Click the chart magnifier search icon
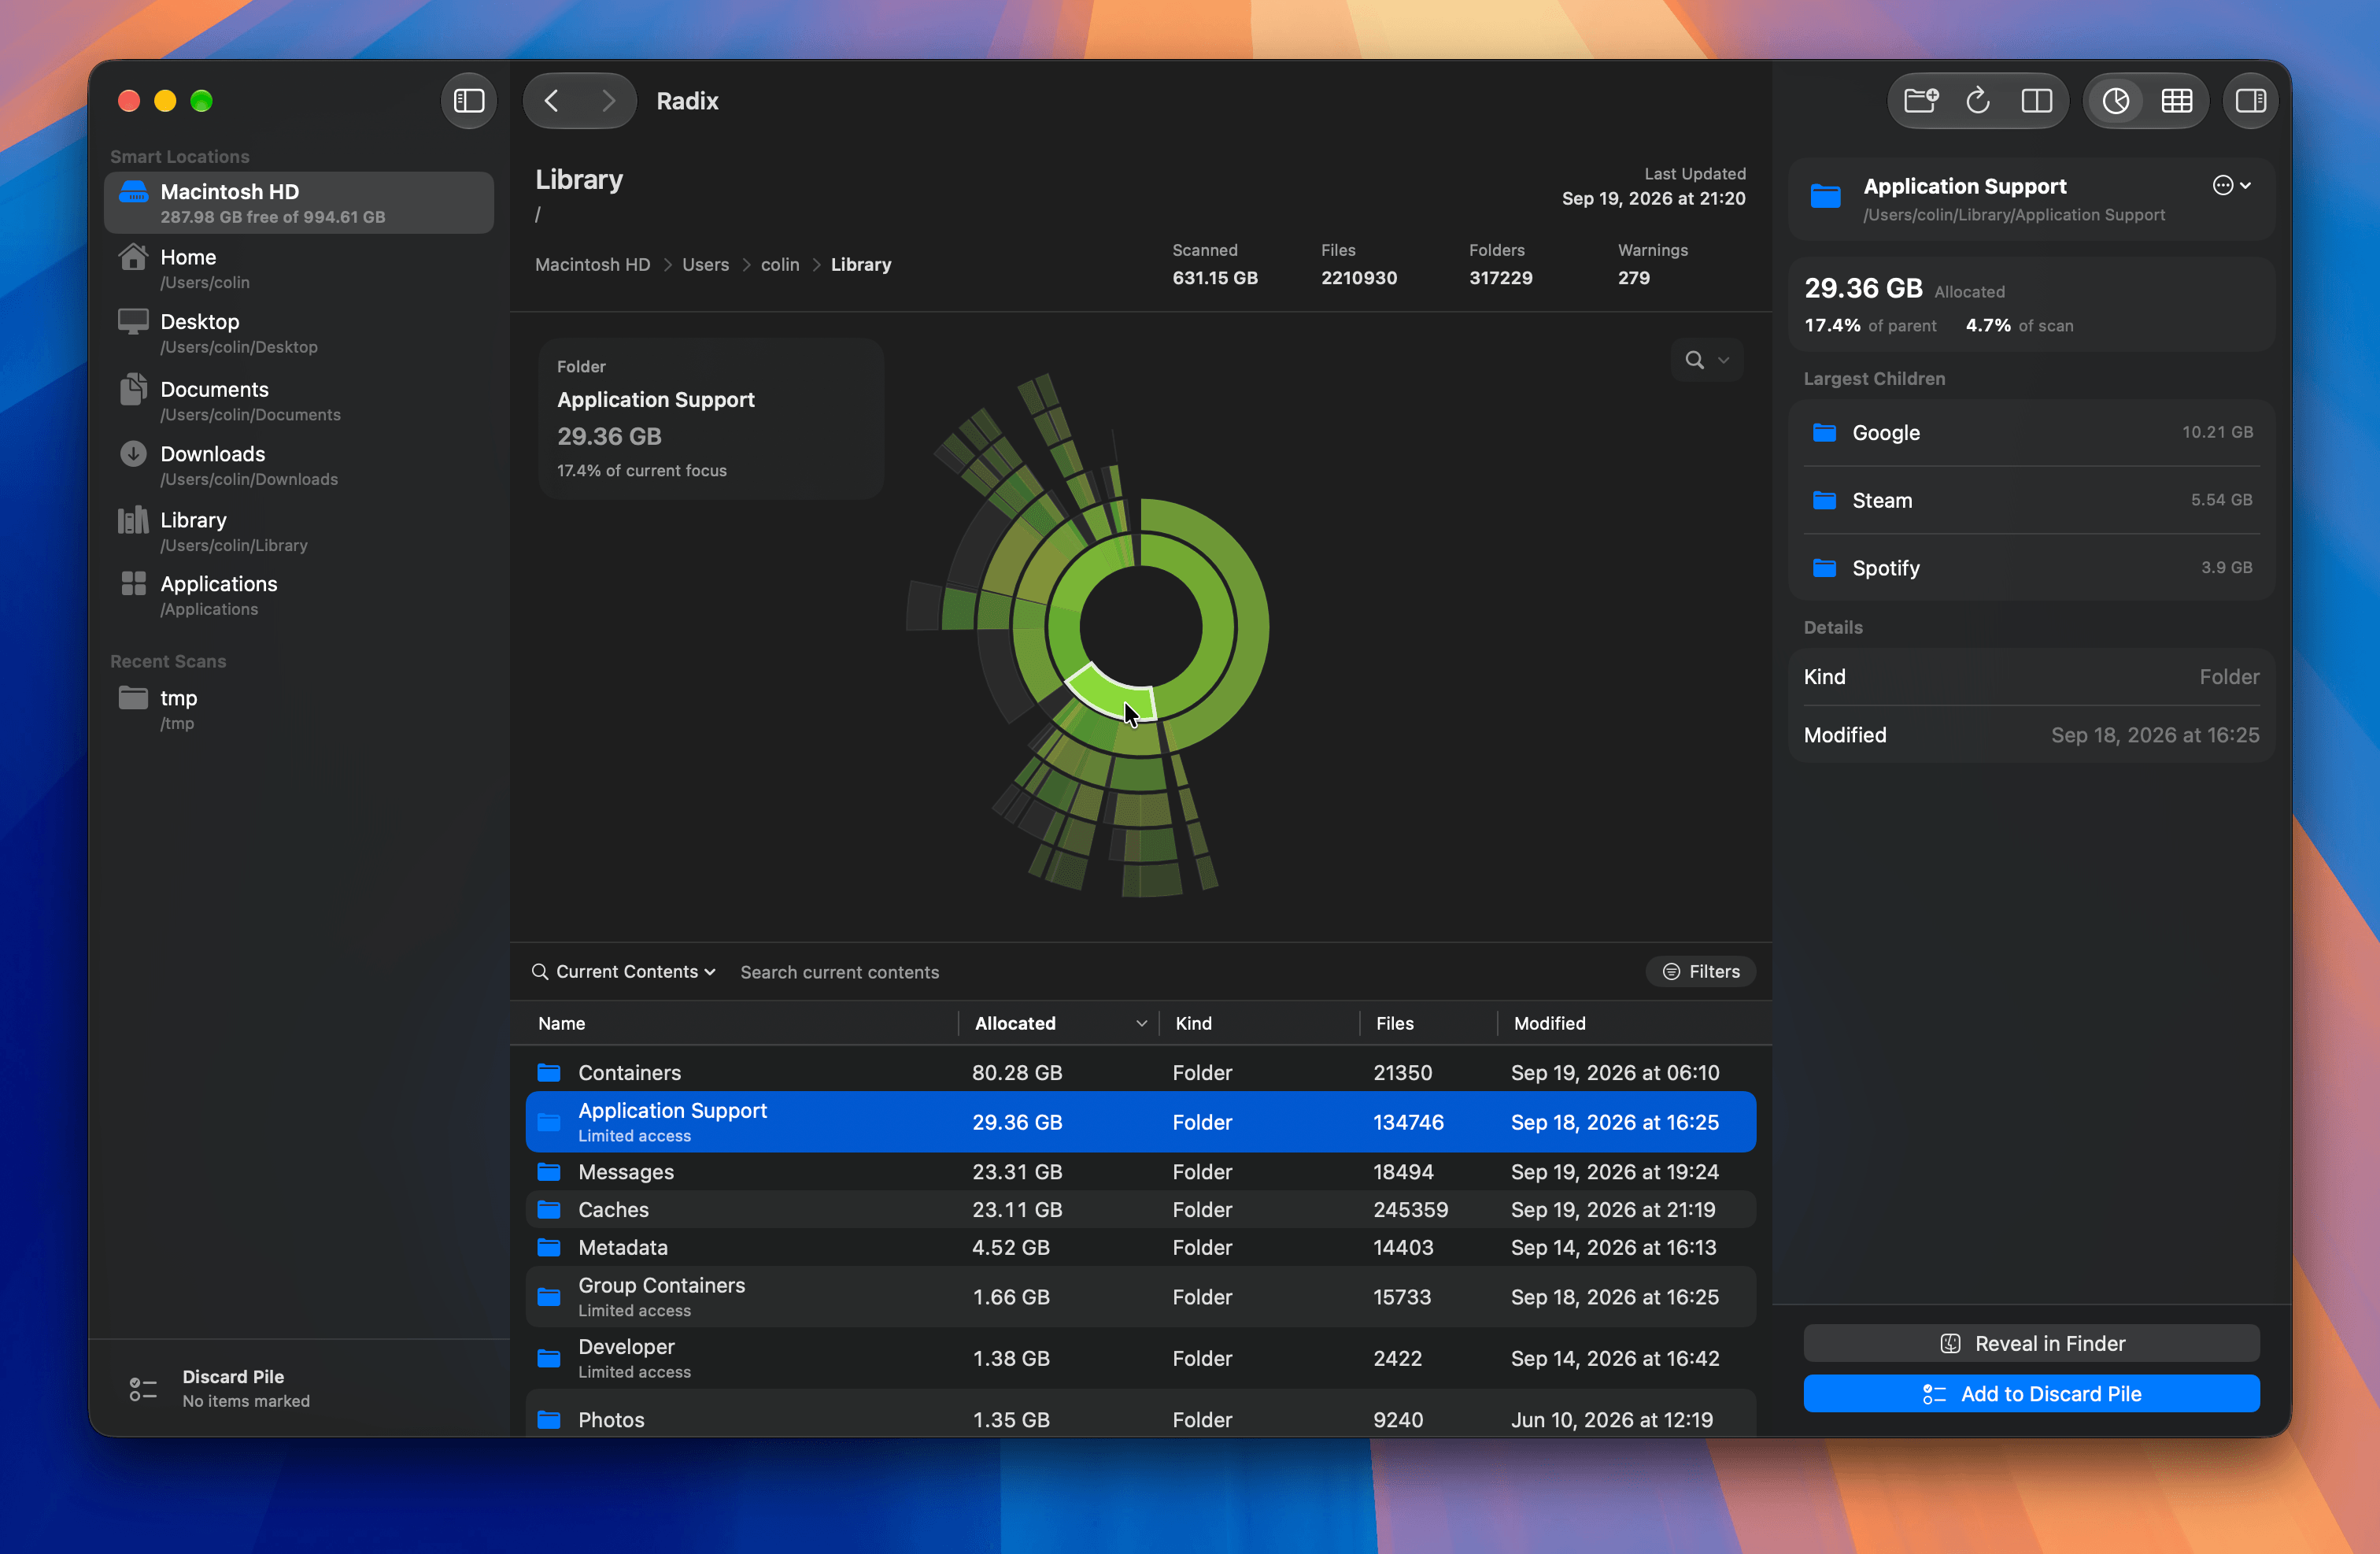 (x=1694, y=360)
